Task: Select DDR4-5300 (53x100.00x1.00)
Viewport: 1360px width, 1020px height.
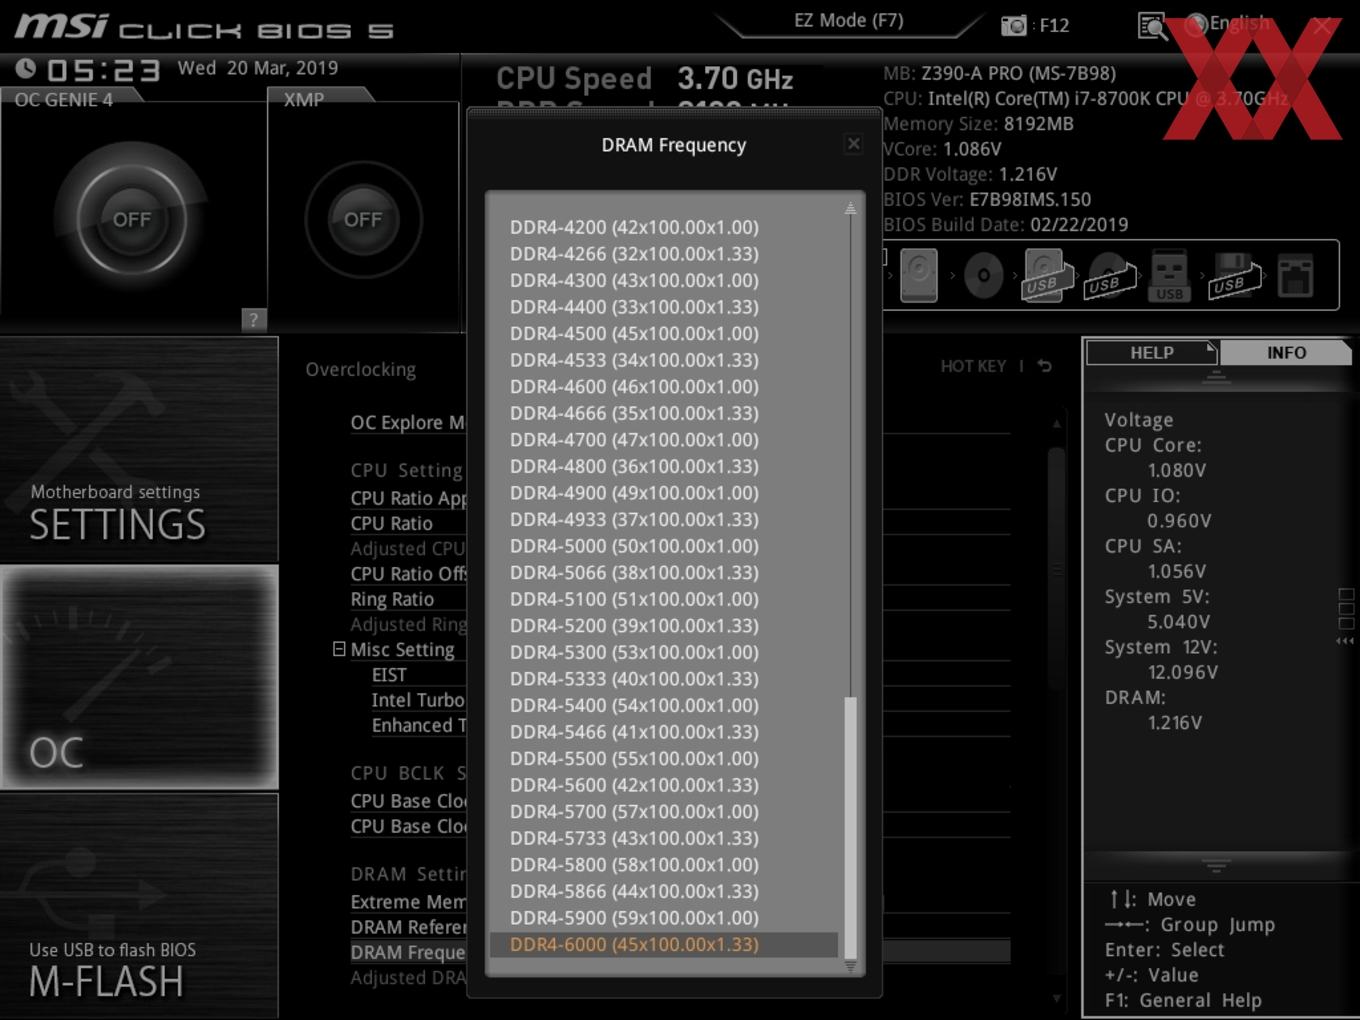Action: (634, 652)
